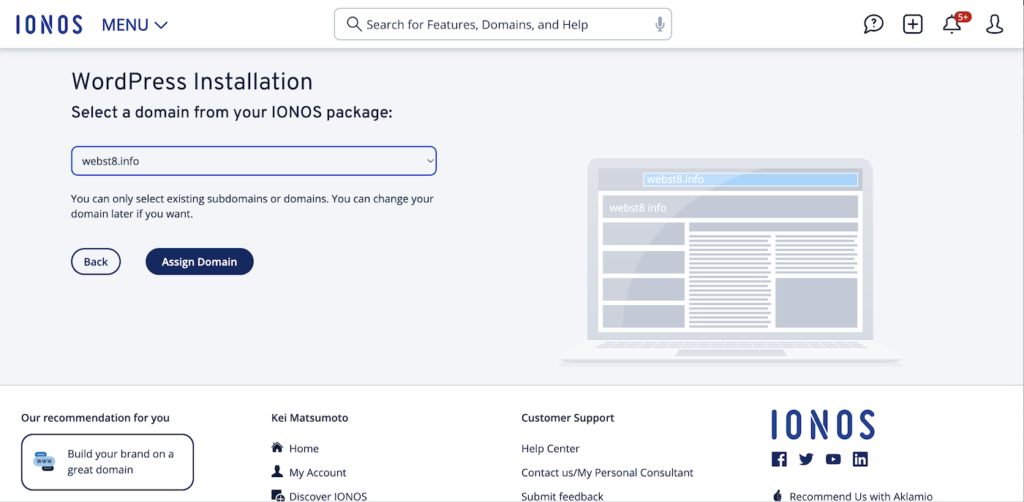The width and height of the screenshot is (1024, 502).
Task: Click the plus add product icon
Action: click(912, 25)
